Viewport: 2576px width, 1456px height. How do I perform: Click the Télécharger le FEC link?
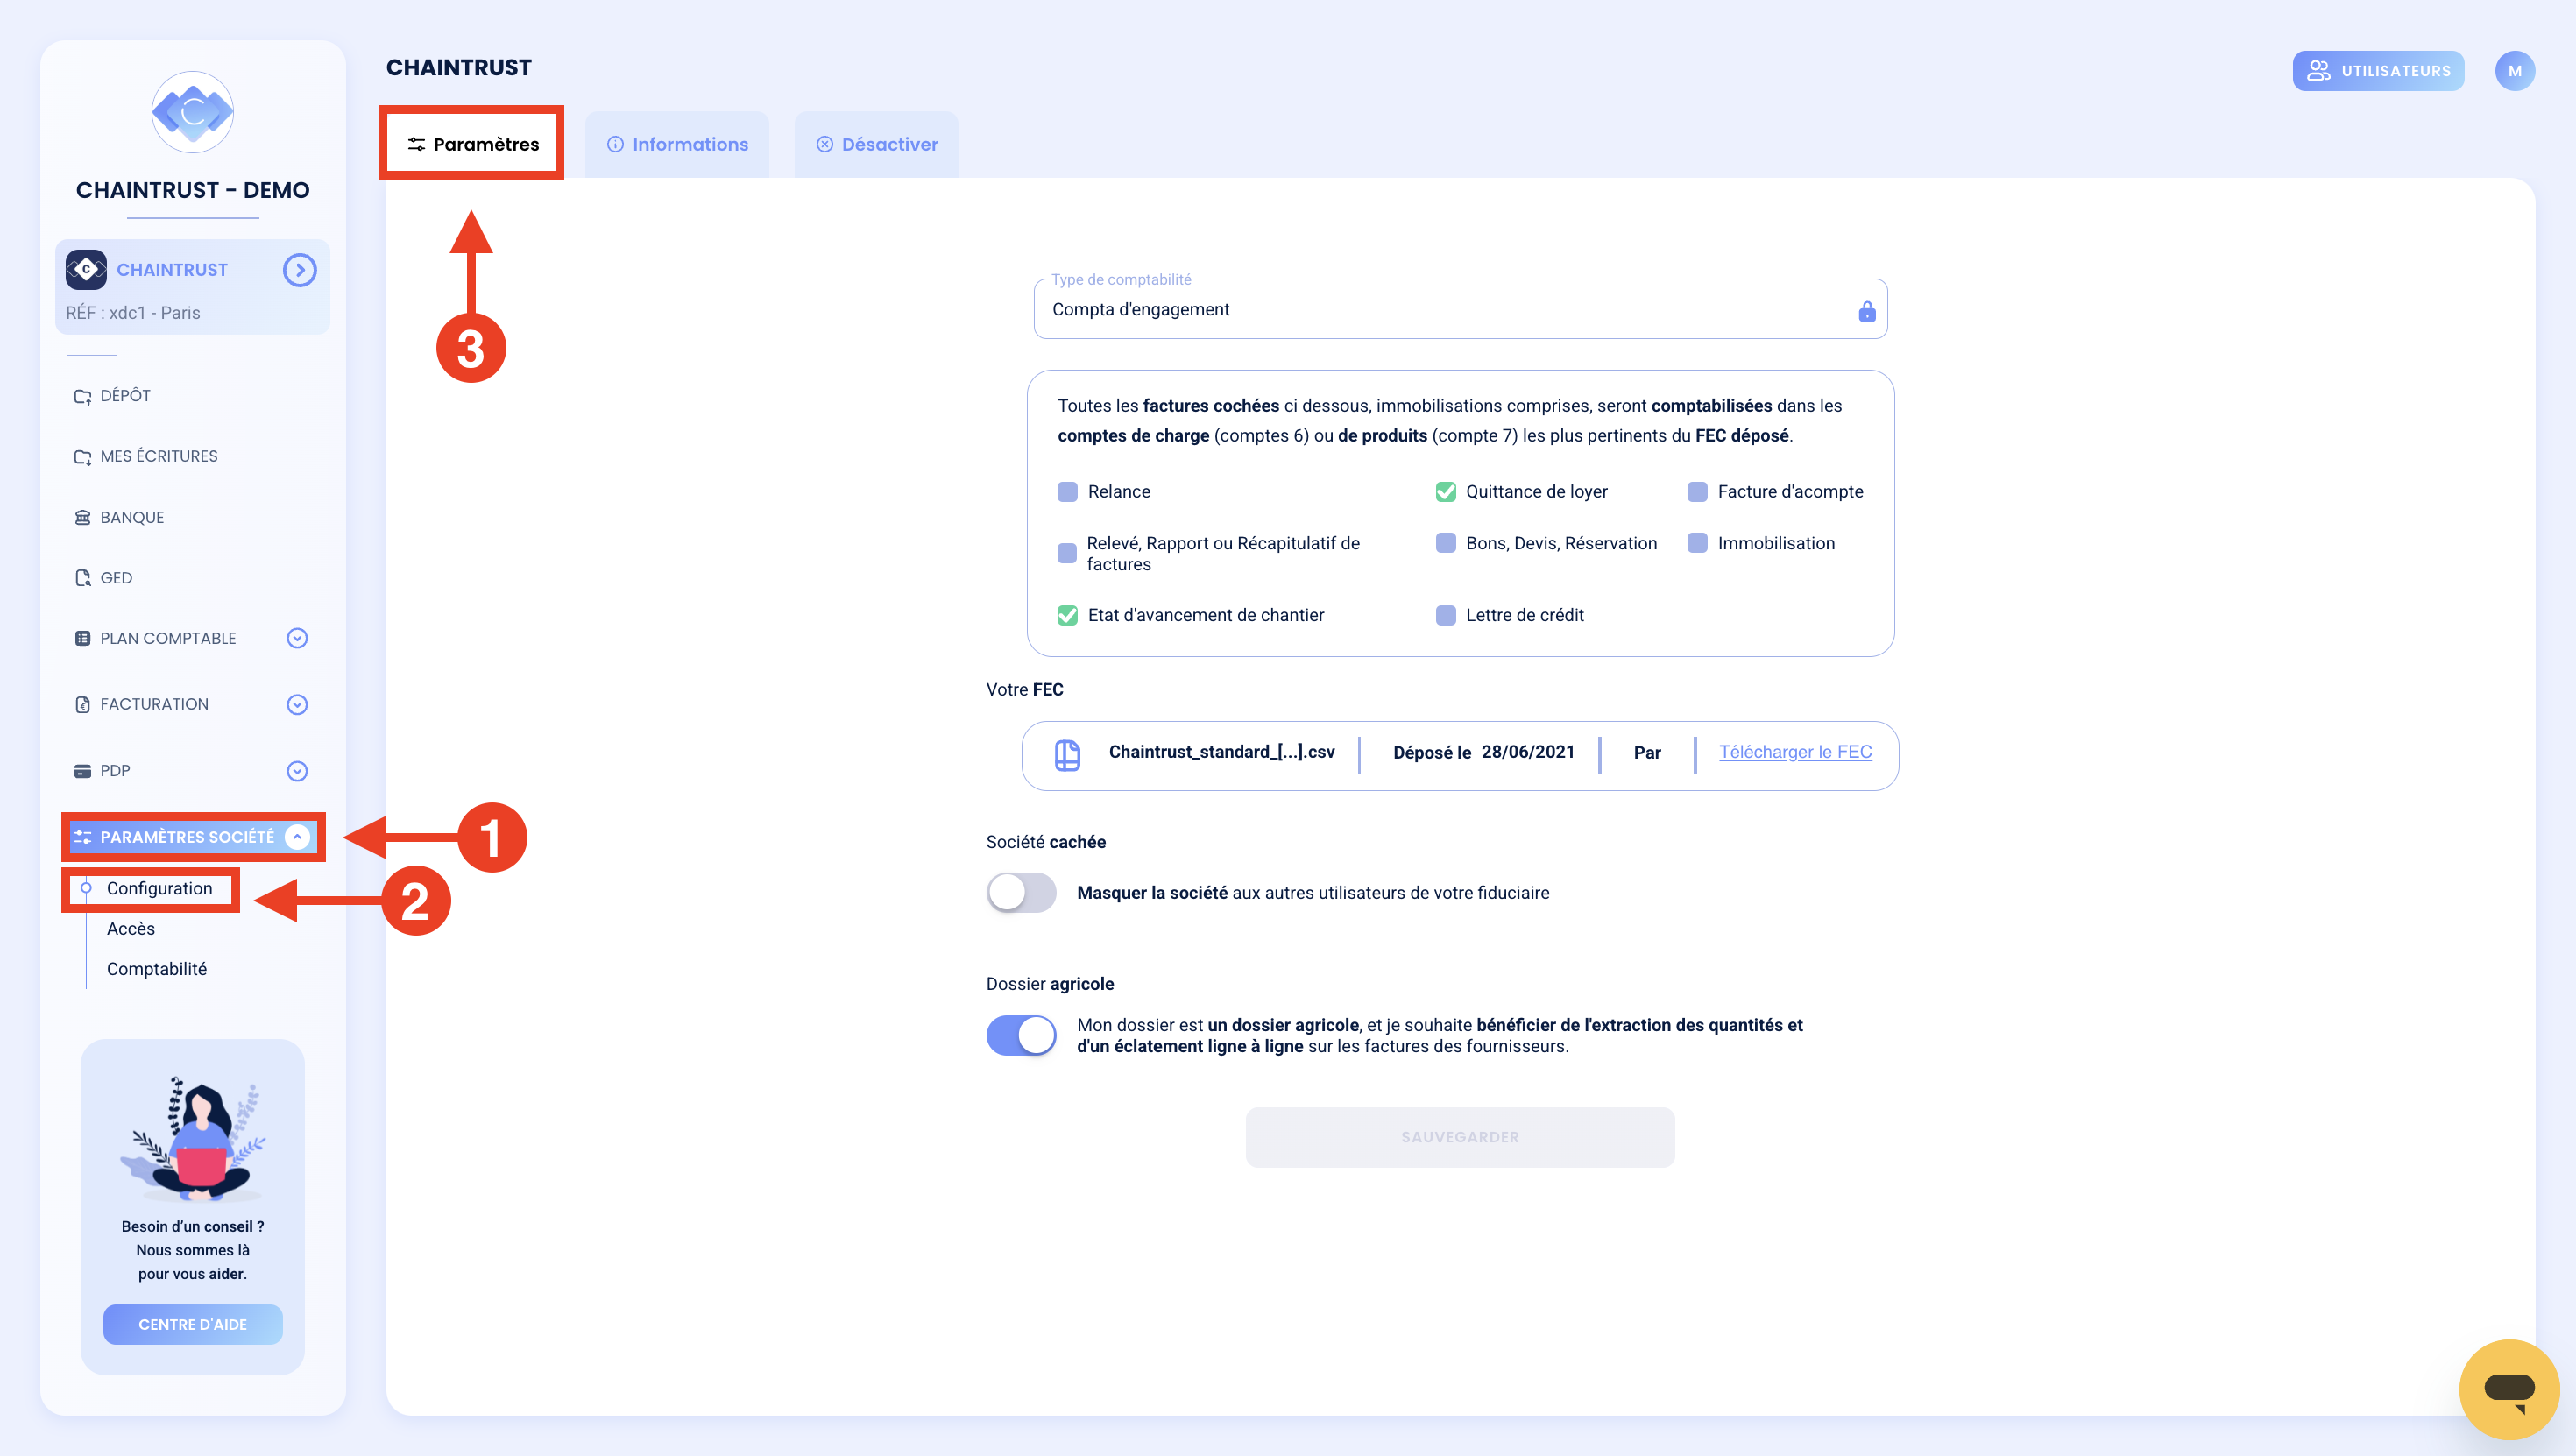pos(1795,752)
